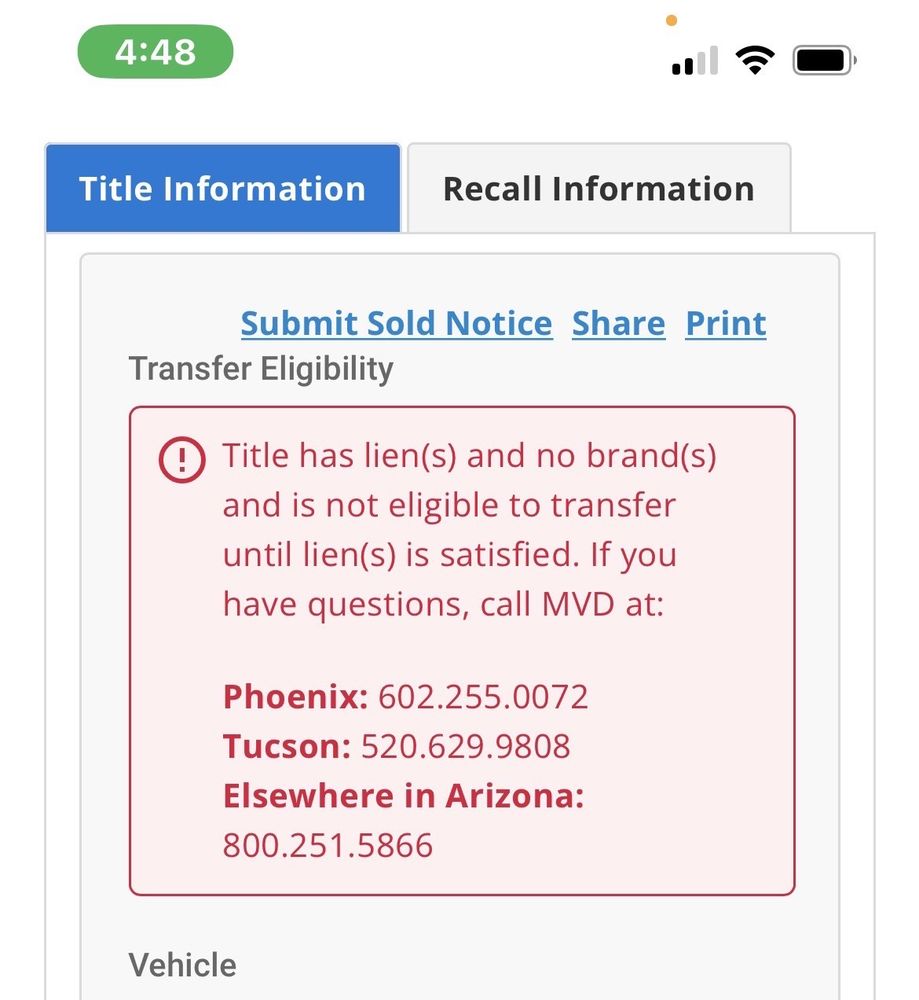The width and height of the screenshot is (919, 1000).
Task: Call the Phoenix number 602.255.0072
Action: (x=483, y=696)
